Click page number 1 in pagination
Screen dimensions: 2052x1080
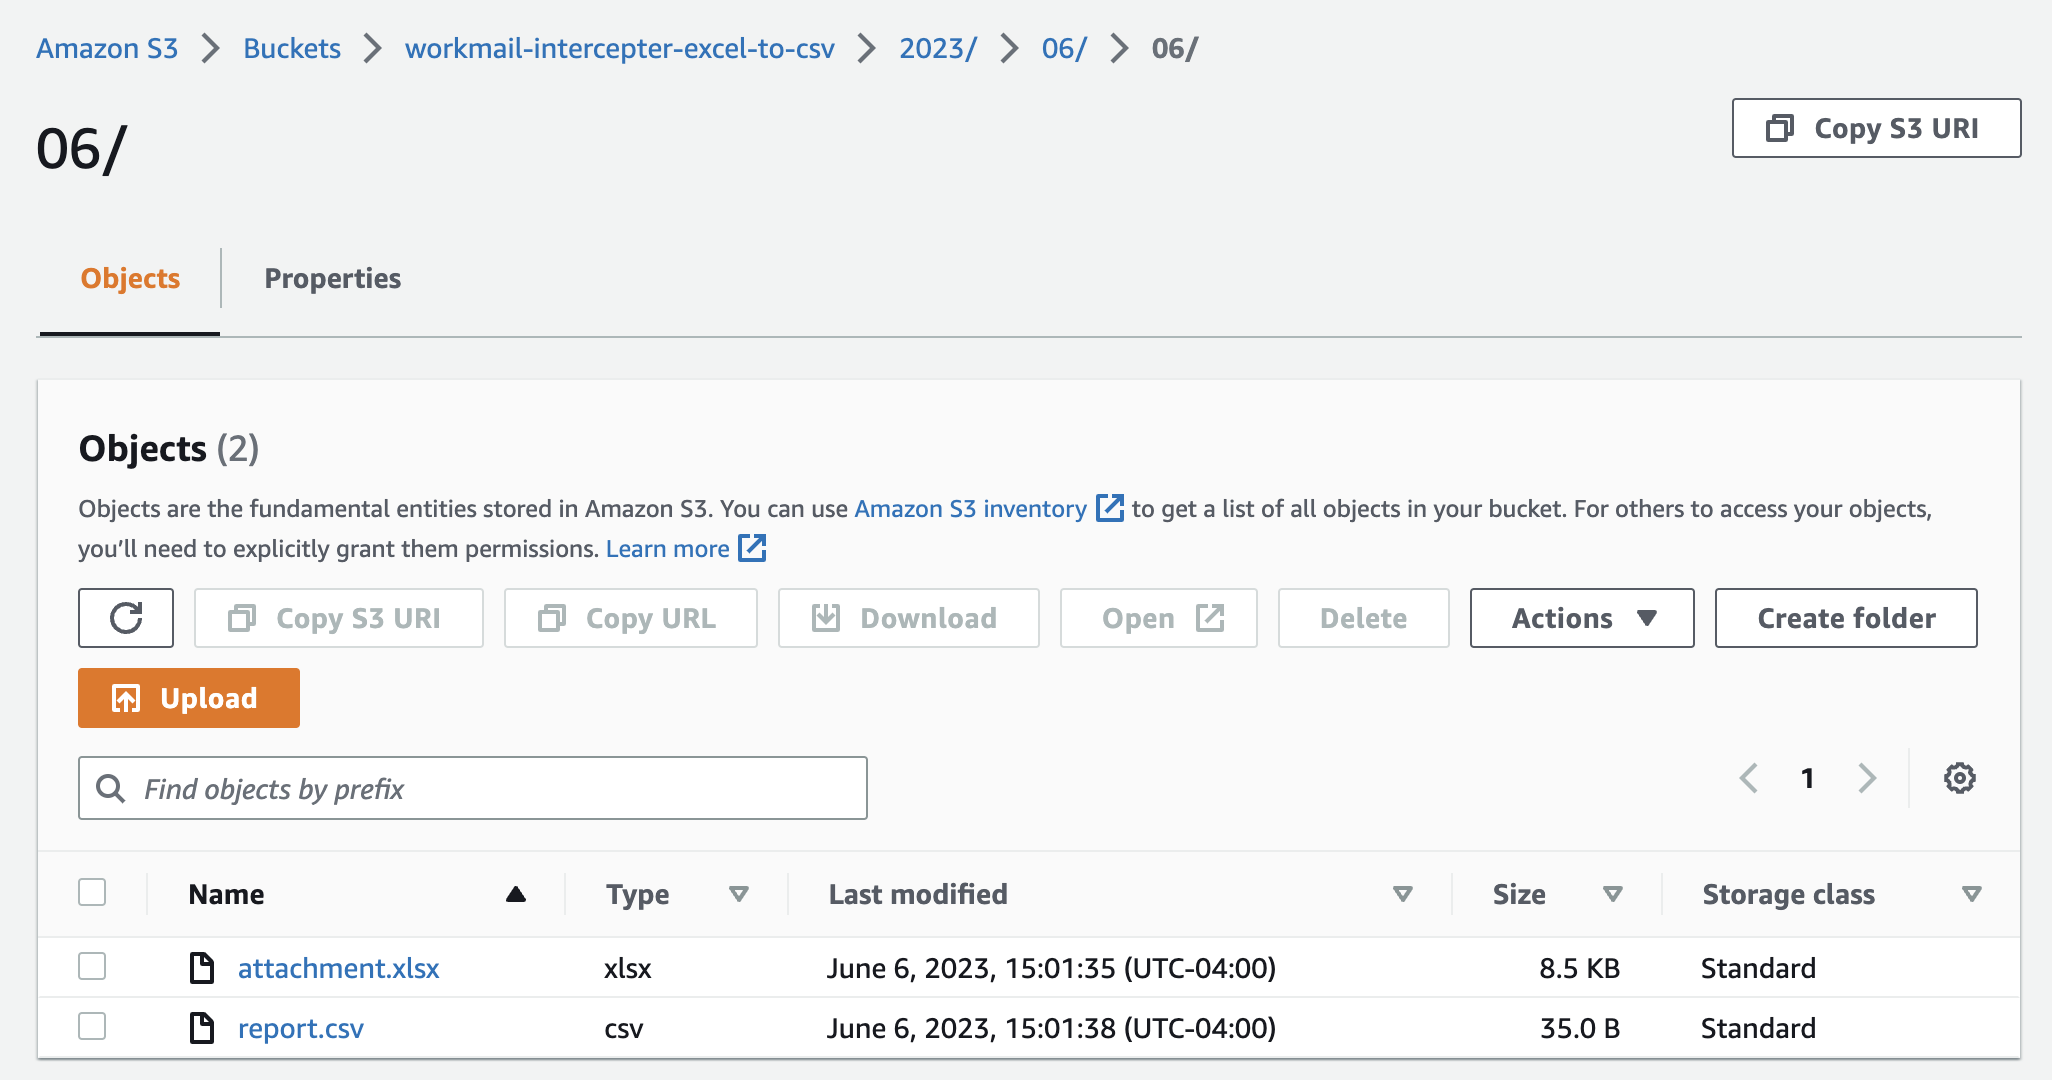coord(1808,778)
